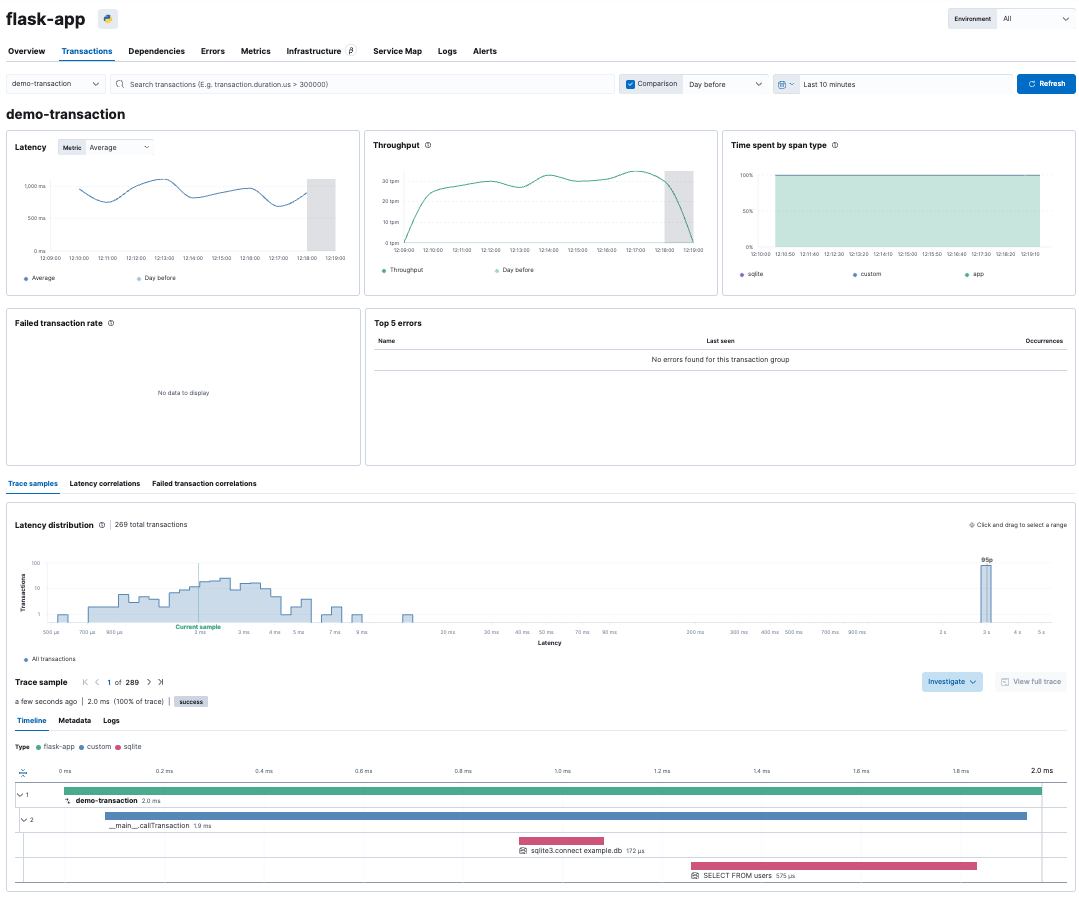Open the trace sample Logs tab
Screen dimensions: 1079x903
(111, 721)
